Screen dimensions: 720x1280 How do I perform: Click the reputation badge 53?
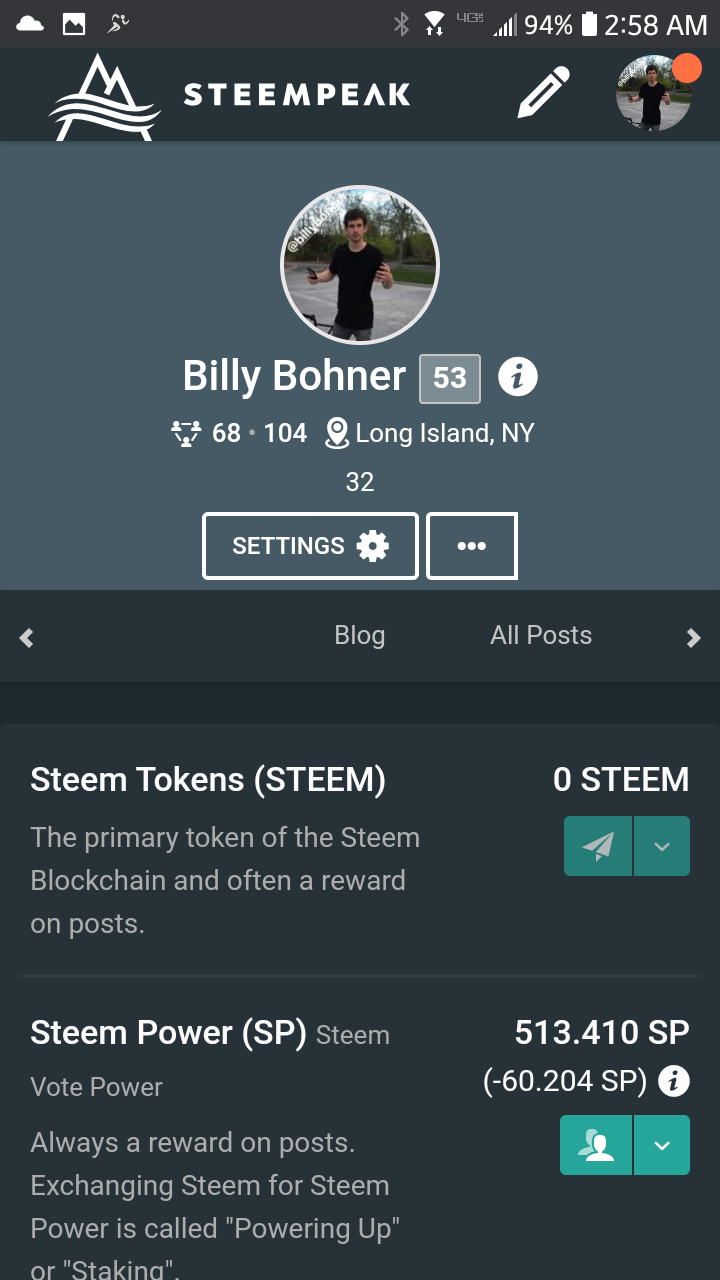click(x=450, y=378)
